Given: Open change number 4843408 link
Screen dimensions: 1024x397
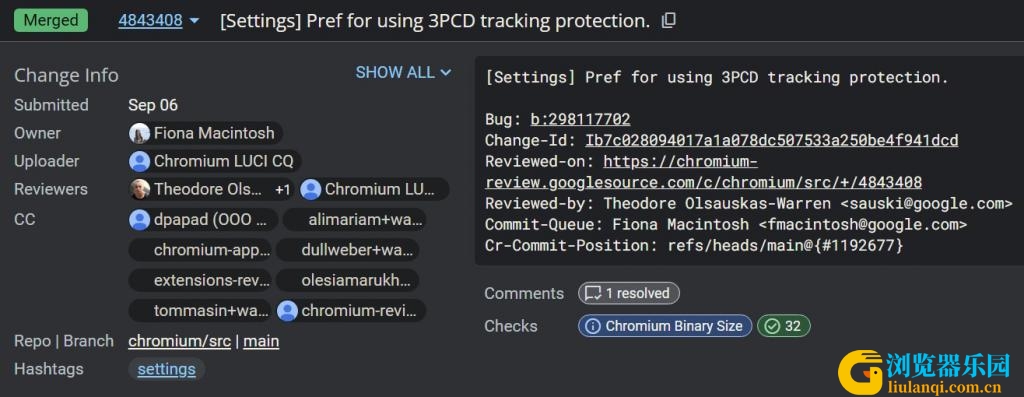Looking at the screenshot, I should click(150, 21).
